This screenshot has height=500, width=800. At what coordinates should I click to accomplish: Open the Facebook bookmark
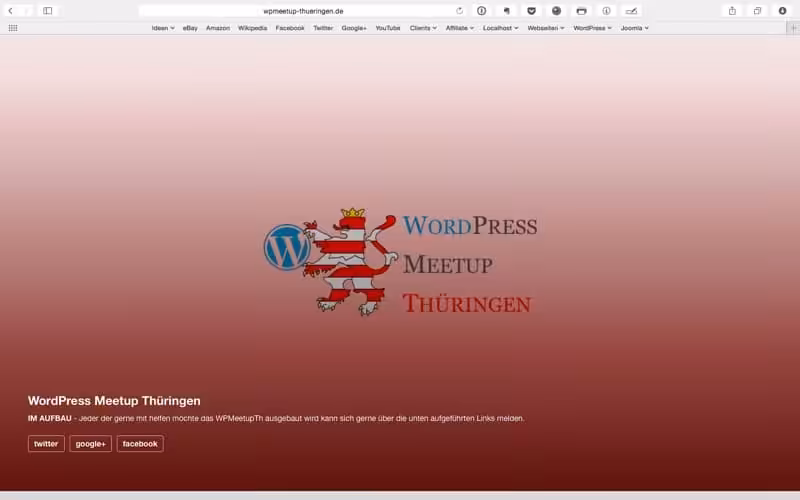point(290,28)
